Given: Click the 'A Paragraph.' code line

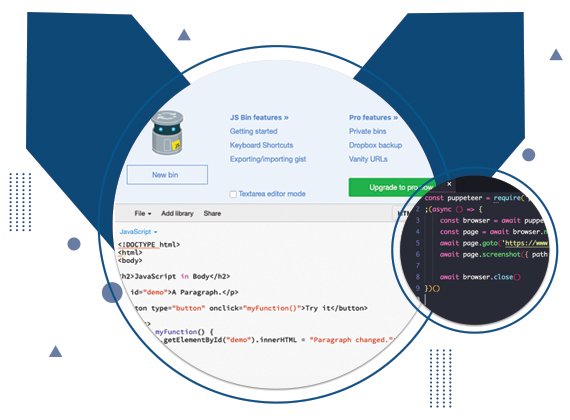Looking at the screenshot, I should [184, 292].
